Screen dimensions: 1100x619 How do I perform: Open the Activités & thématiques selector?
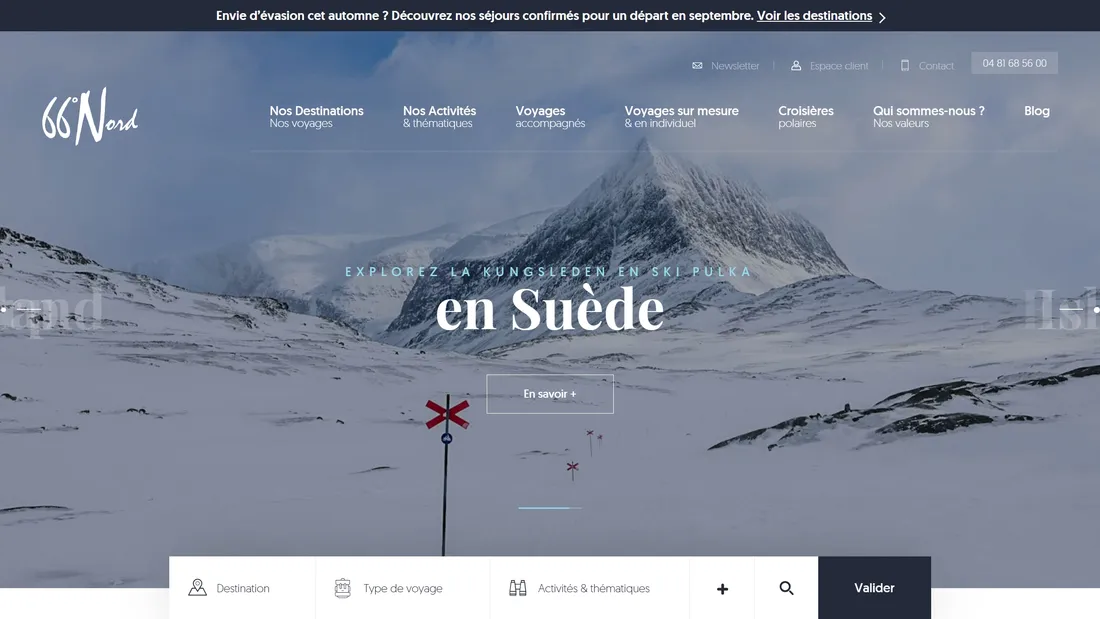(x=589, y=588)
